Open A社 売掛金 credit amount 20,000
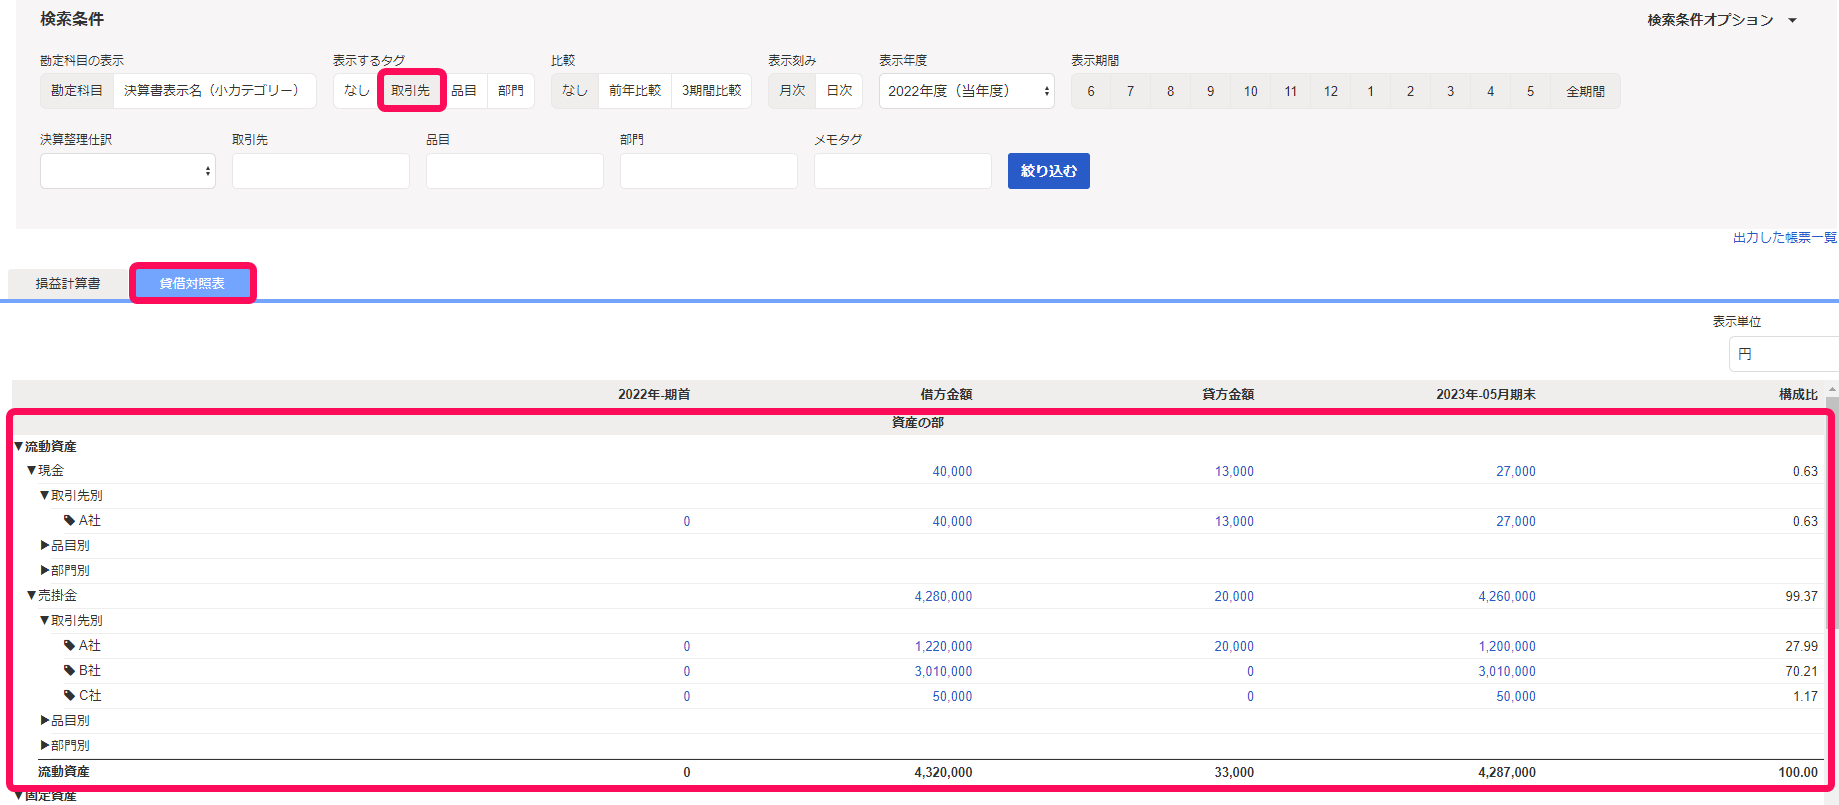The image size is (1839, 805). click(x=1234, y=646)
